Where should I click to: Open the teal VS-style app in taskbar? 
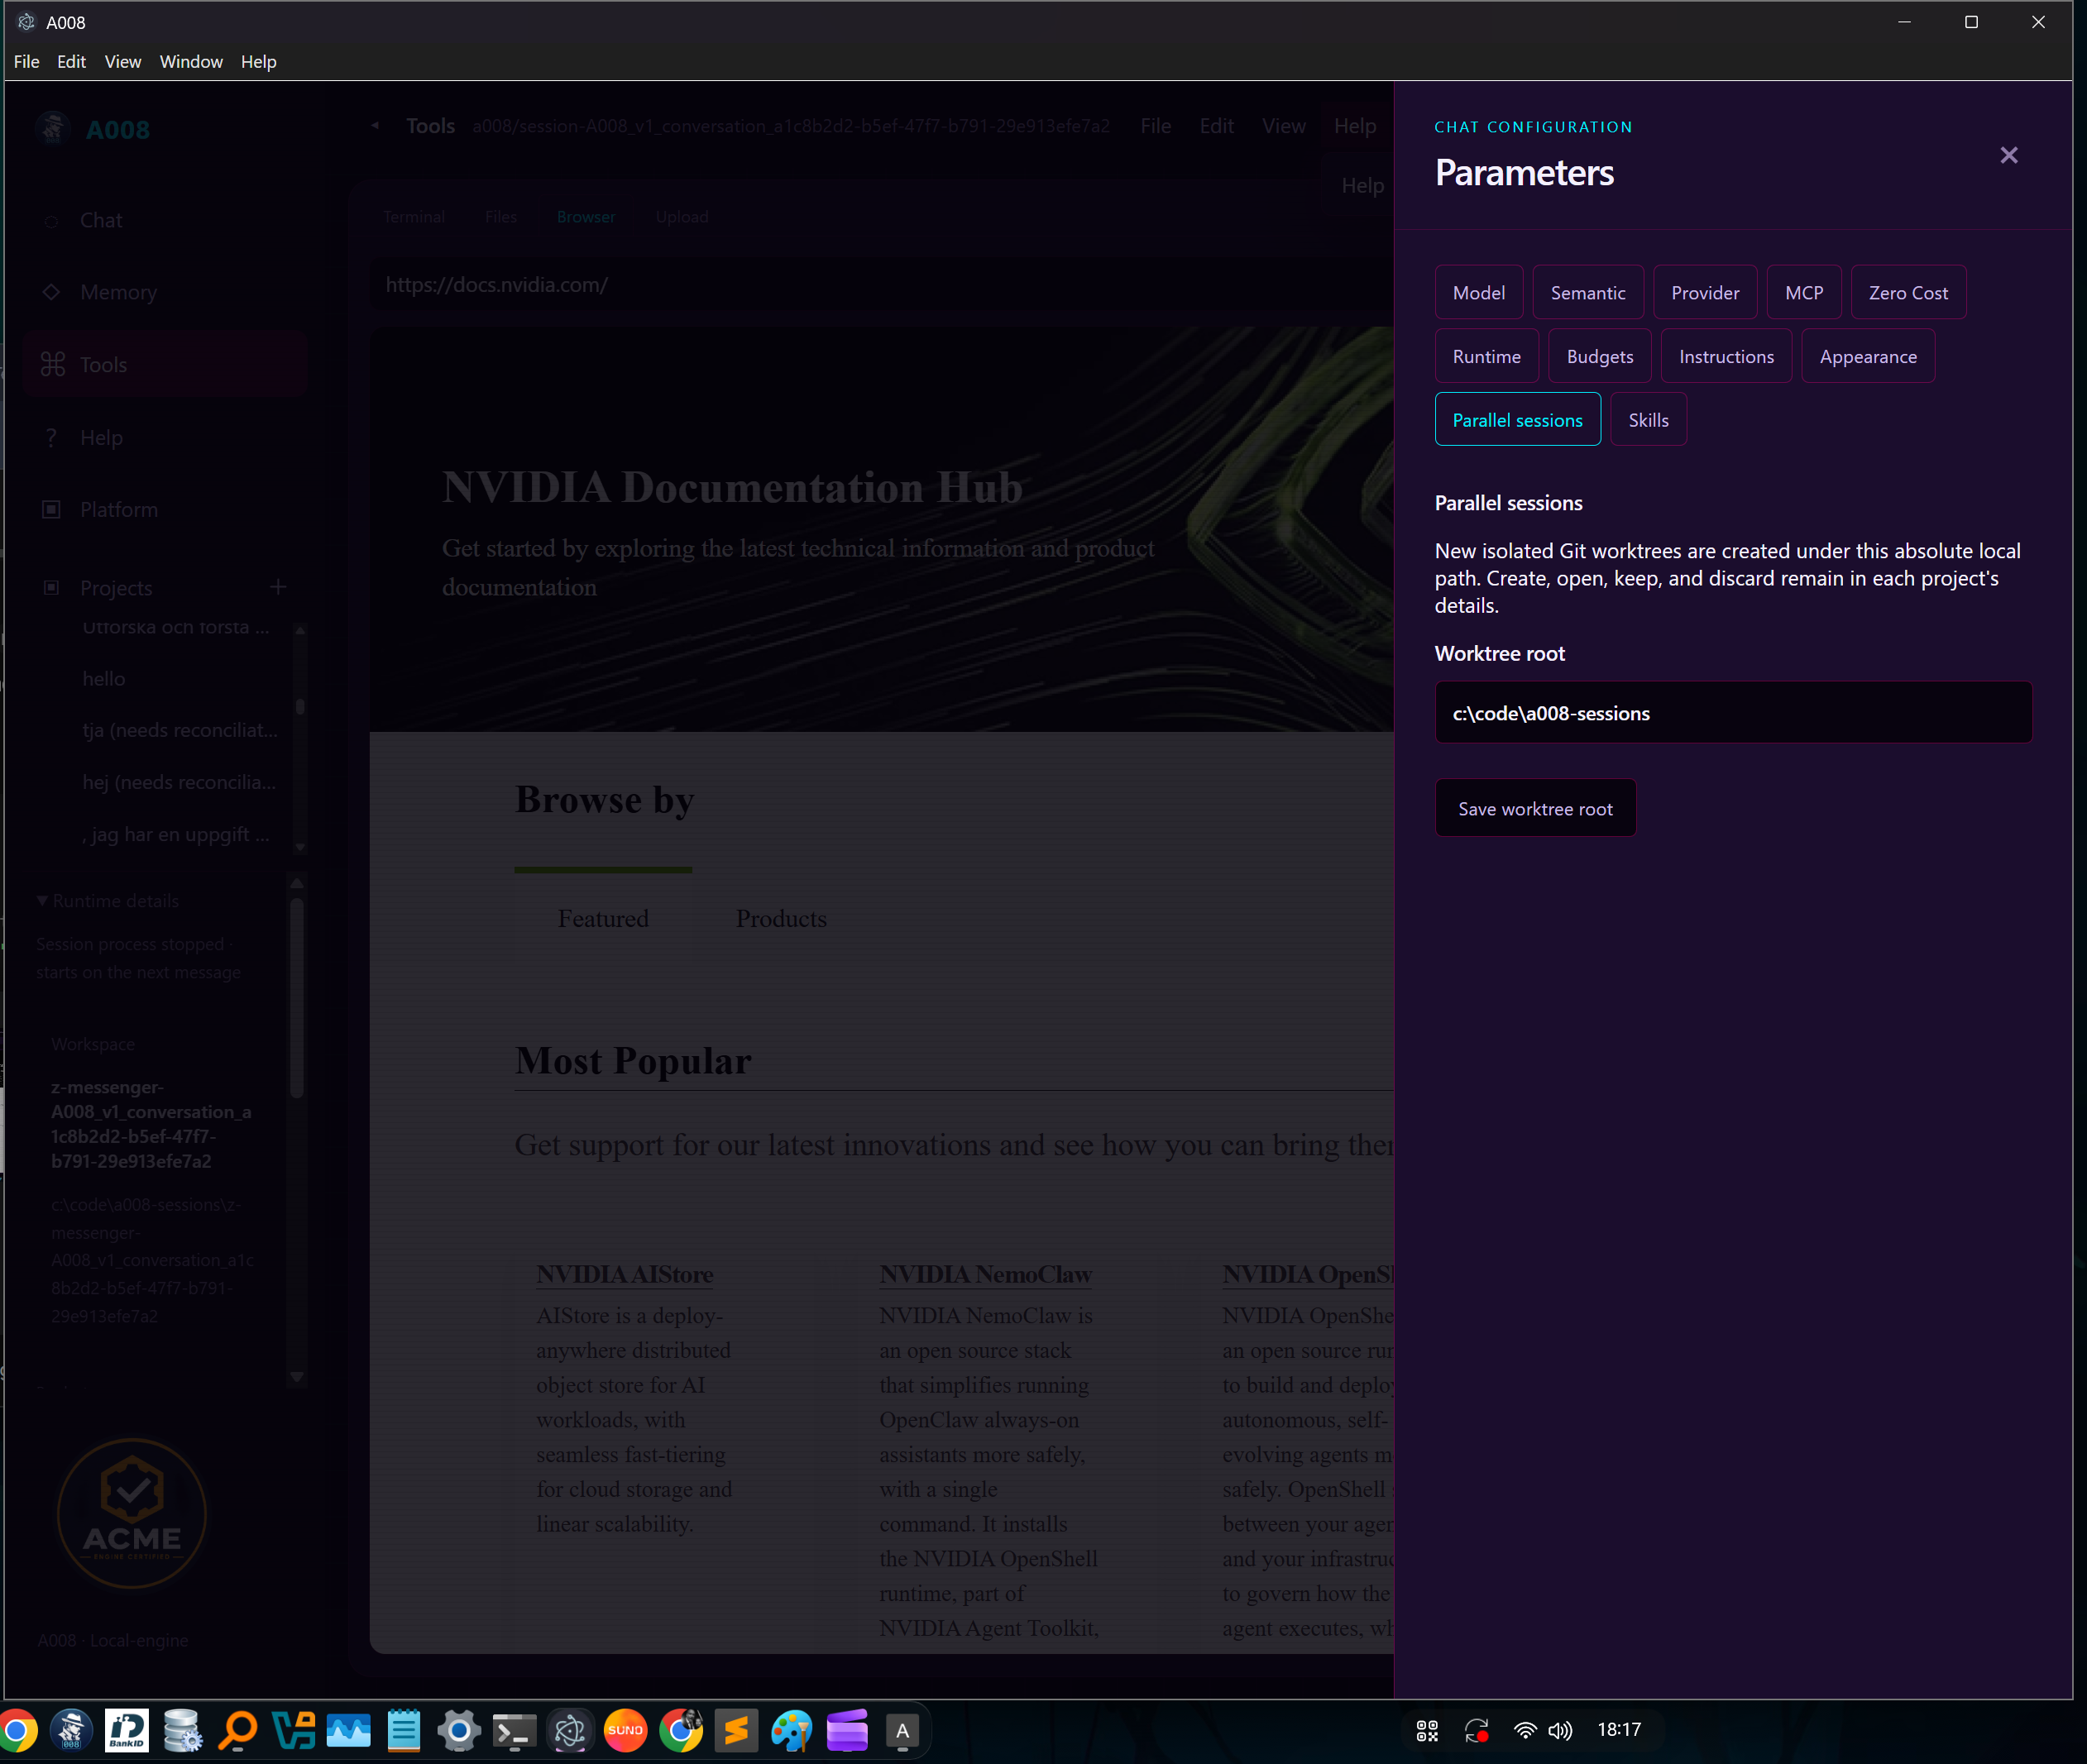(293, 1730)
